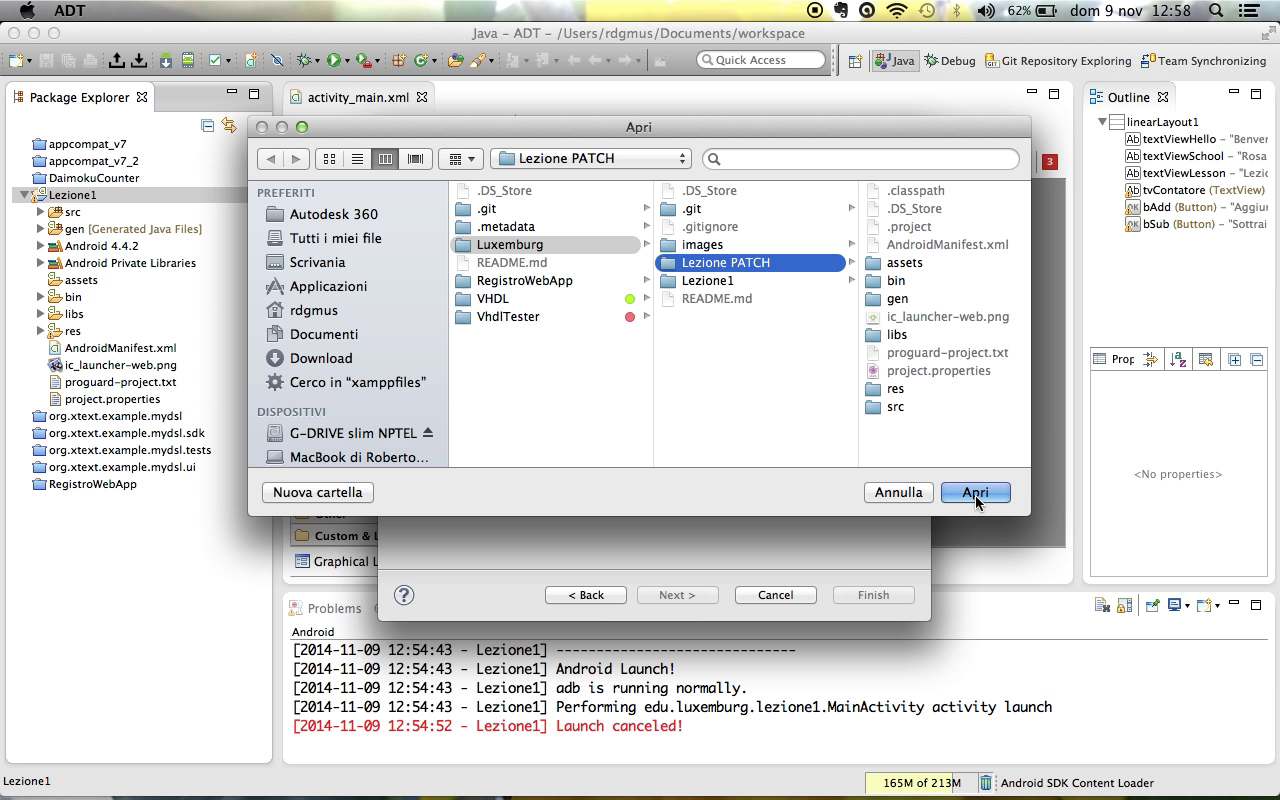Viewport: 1280px width, 800px height.
Task: Click the red error marker with number 3
Action: (1050, 161)
